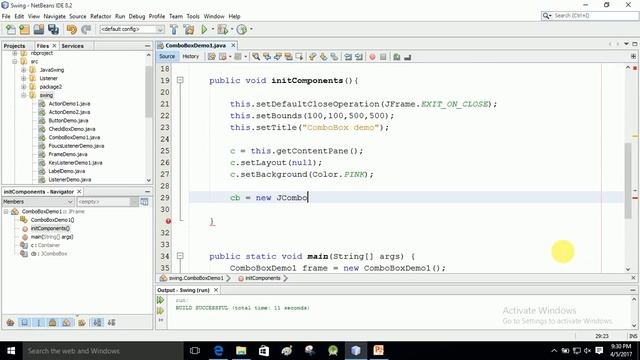Click the Source view button
The width and height of the screenshot is (640, 360).
167,56
